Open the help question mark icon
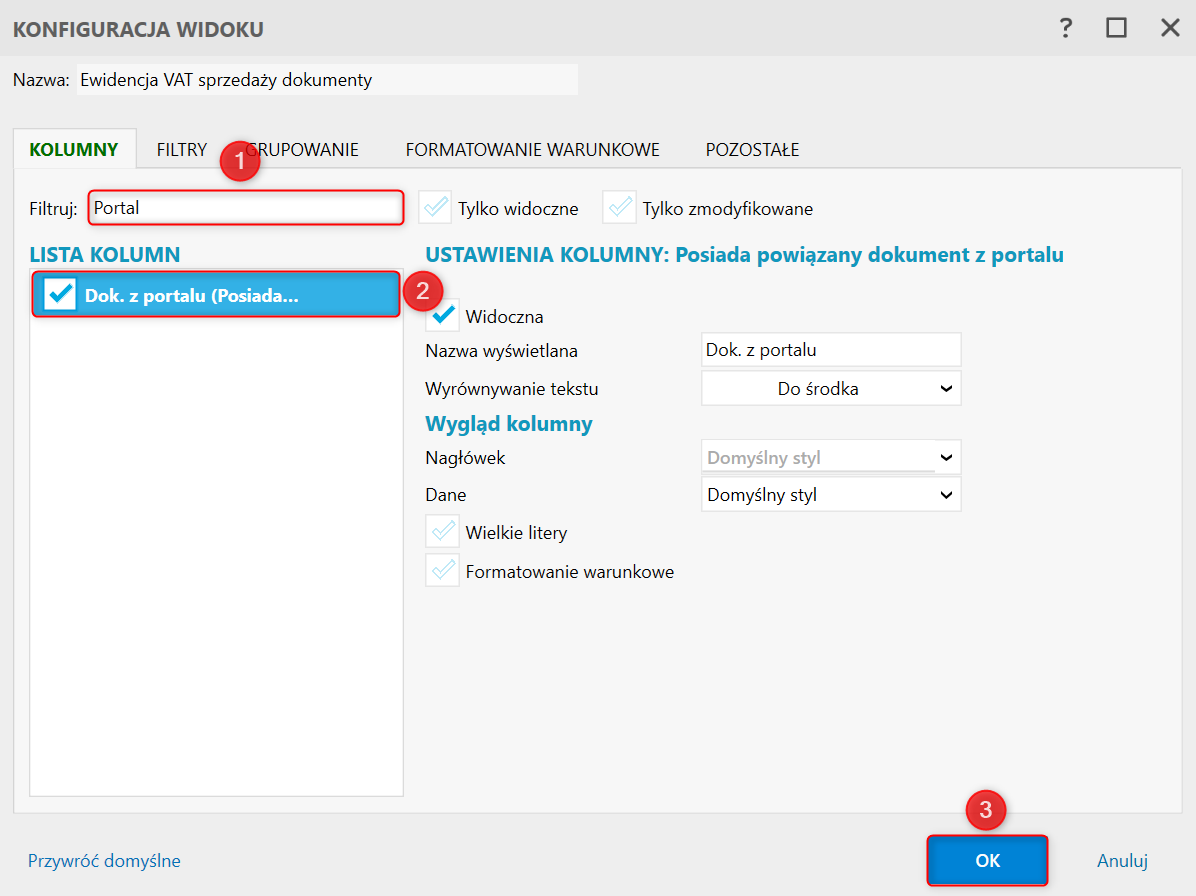The width and height of the screenshot is (1196, 896). click(x=1066, y=28)
